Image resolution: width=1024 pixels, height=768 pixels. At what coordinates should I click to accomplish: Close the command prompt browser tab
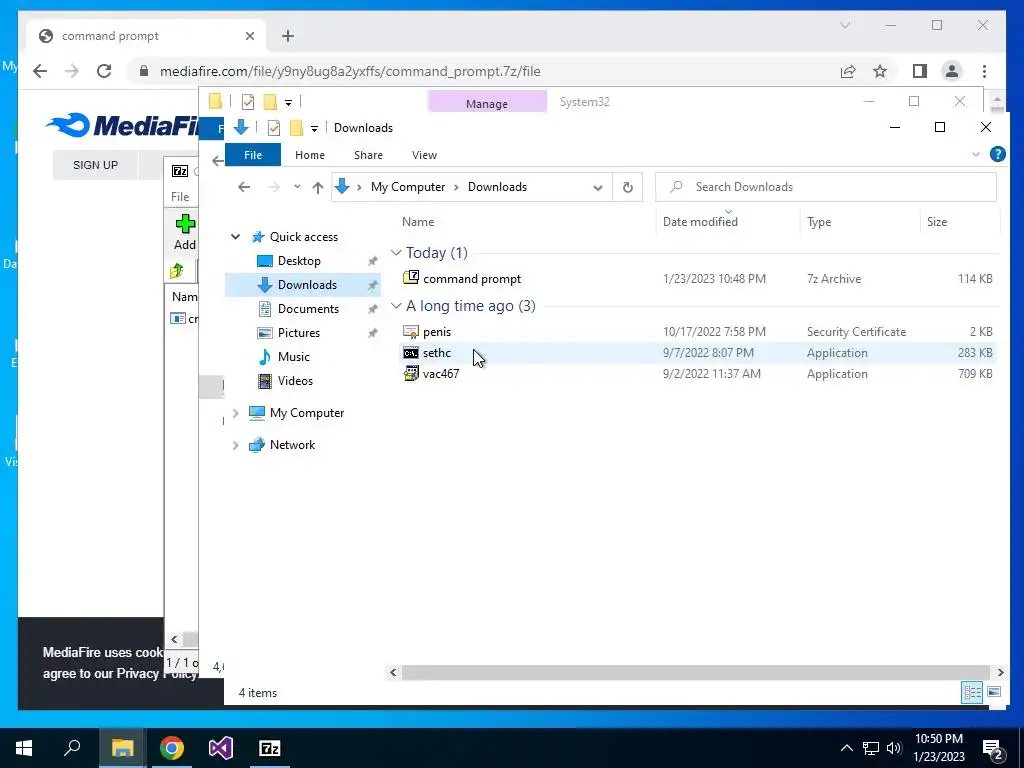click(249, 36)
